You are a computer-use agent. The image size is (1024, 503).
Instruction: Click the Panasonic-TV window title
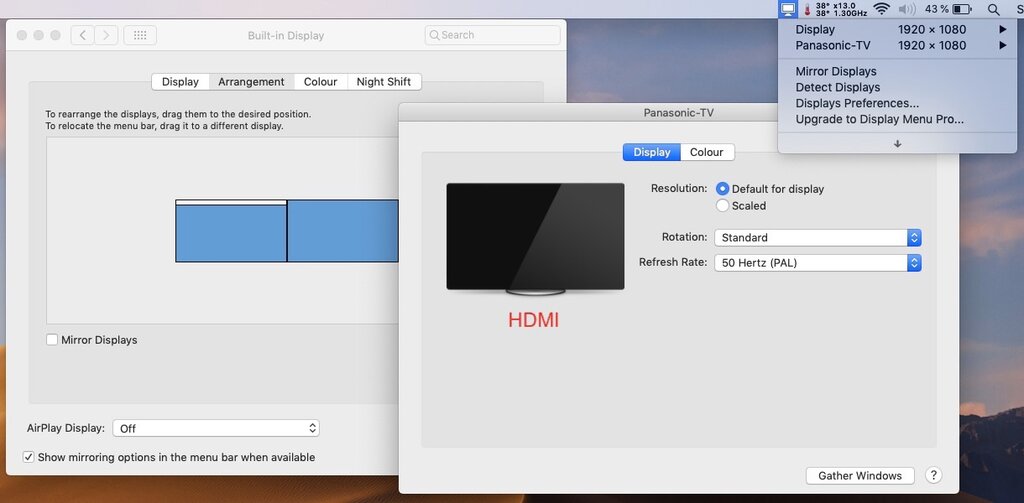point(679,112)
